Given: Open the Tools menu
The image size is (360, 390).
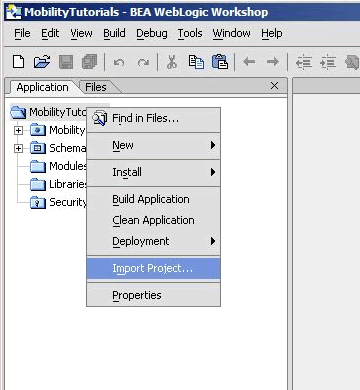Looking at the screenshot, I should click(x=190, y=33).
